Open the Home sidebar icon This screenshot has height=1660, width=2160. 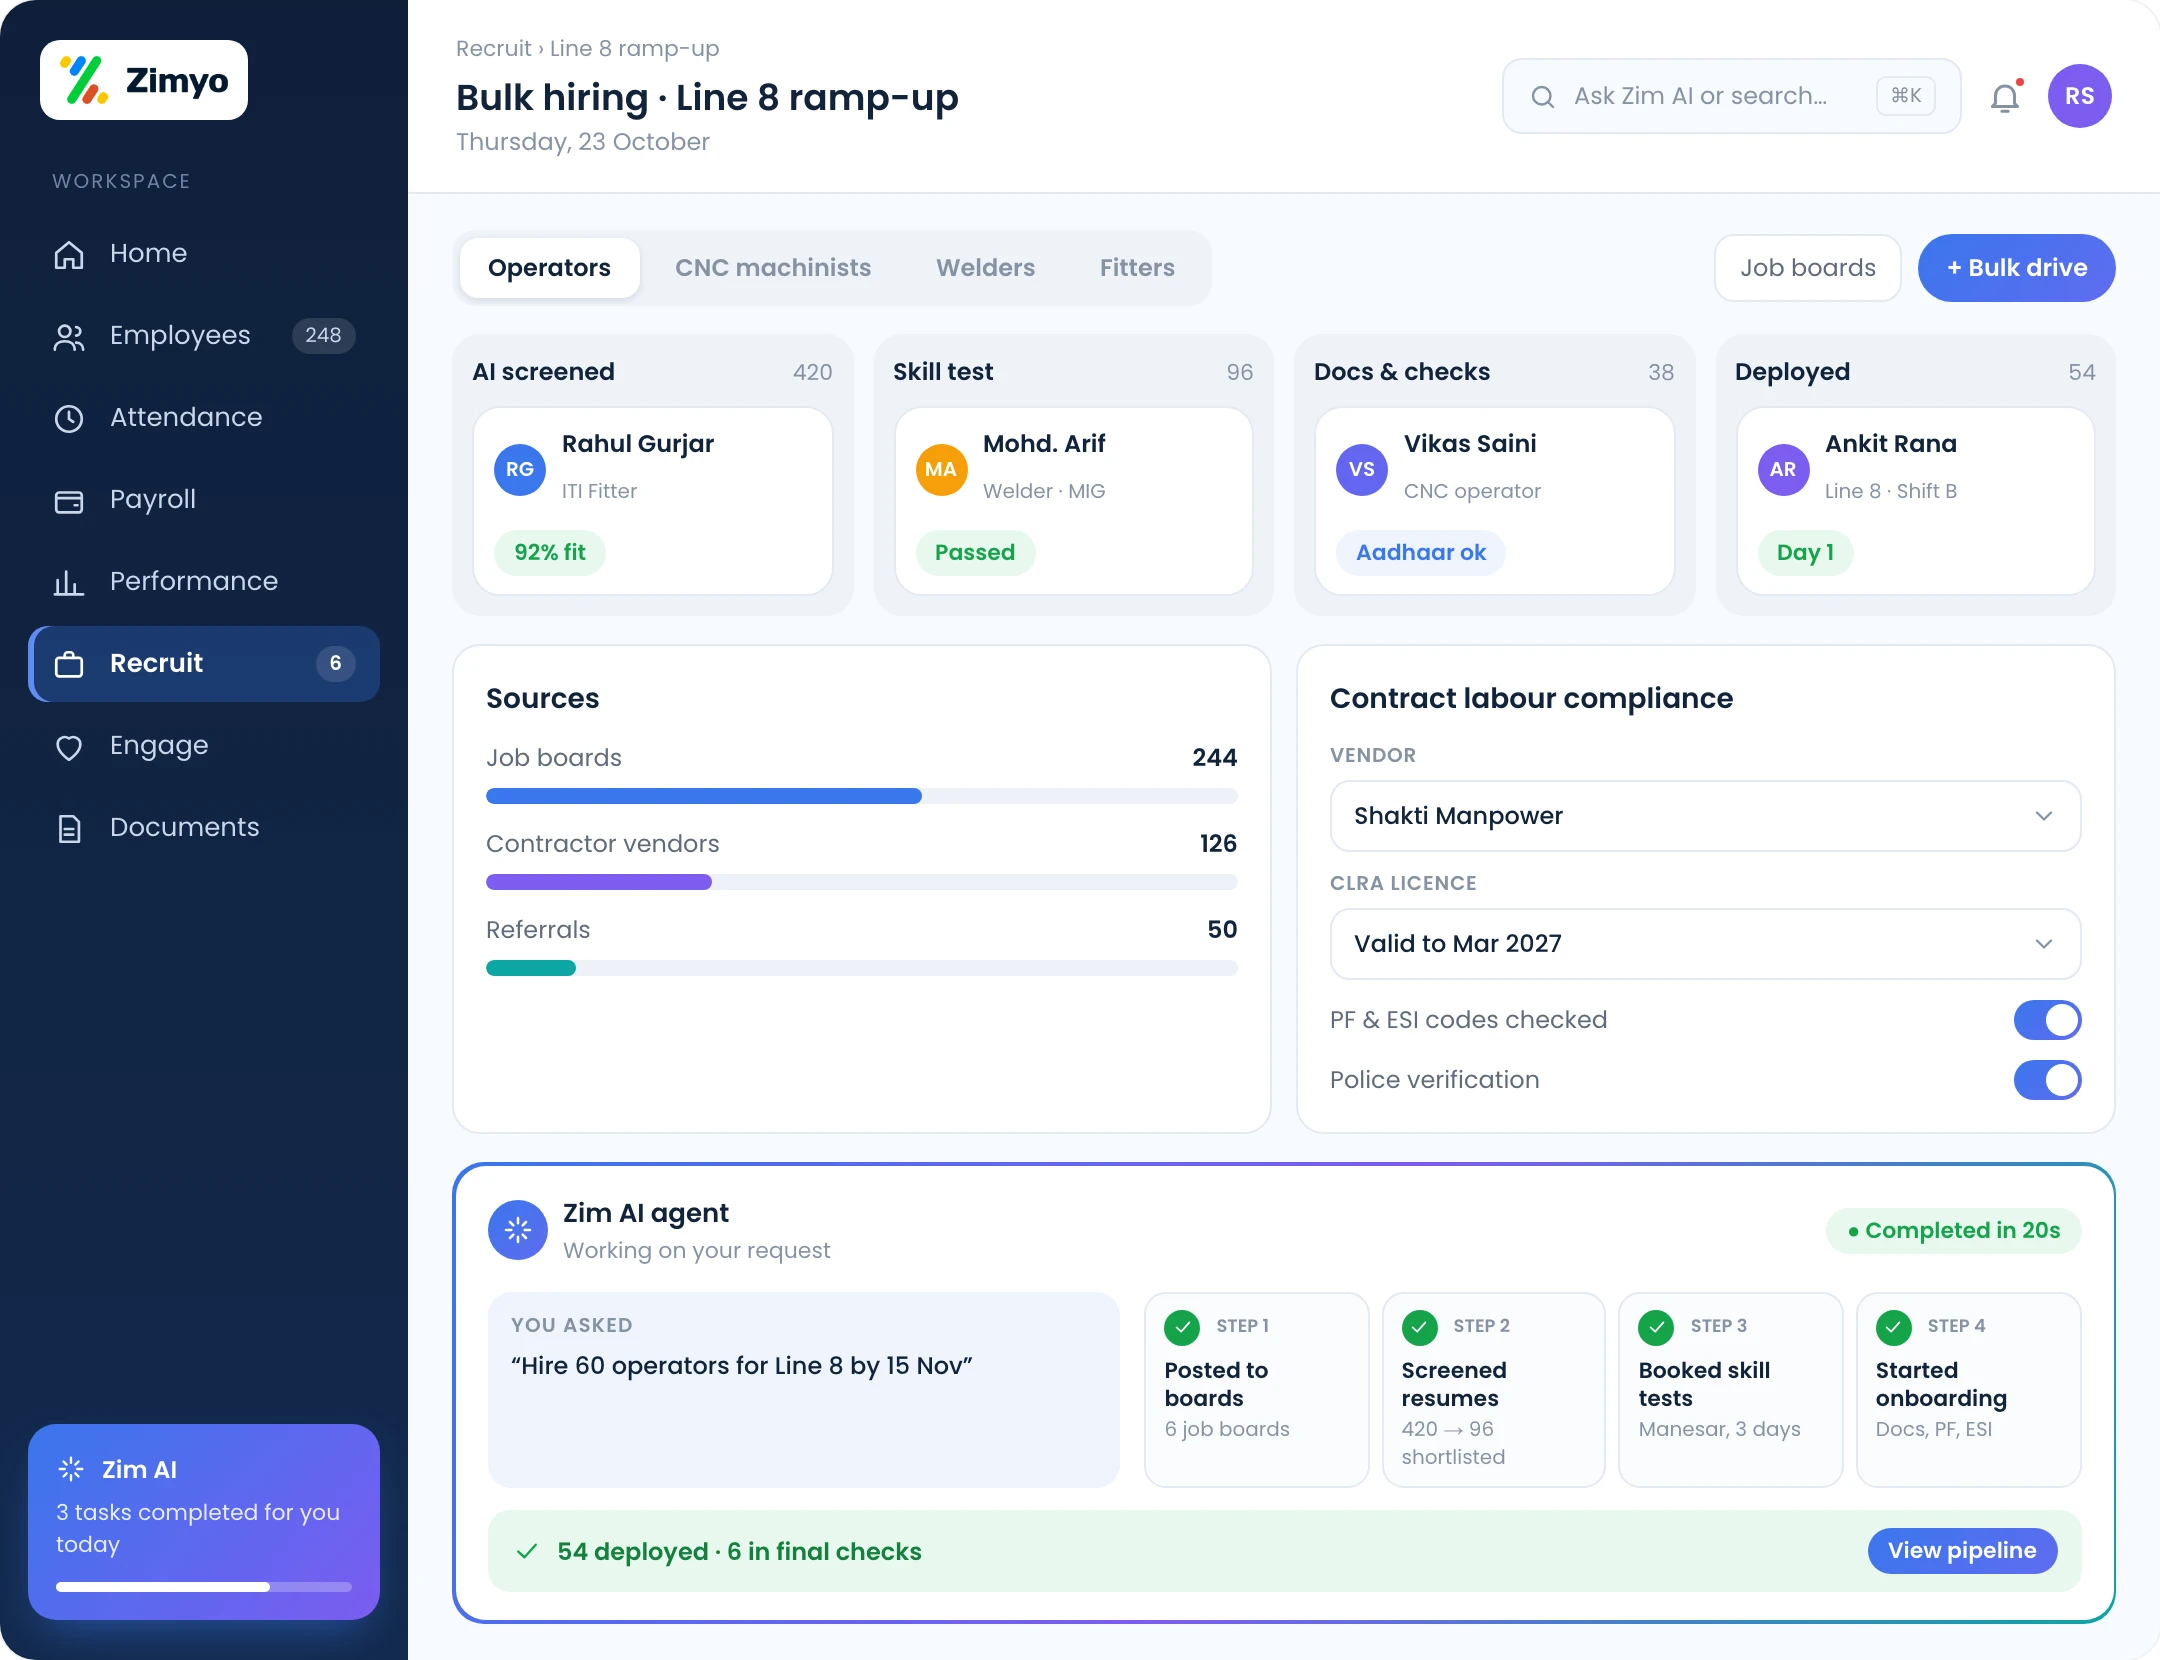pyautogui.click(x=69, y=254)
